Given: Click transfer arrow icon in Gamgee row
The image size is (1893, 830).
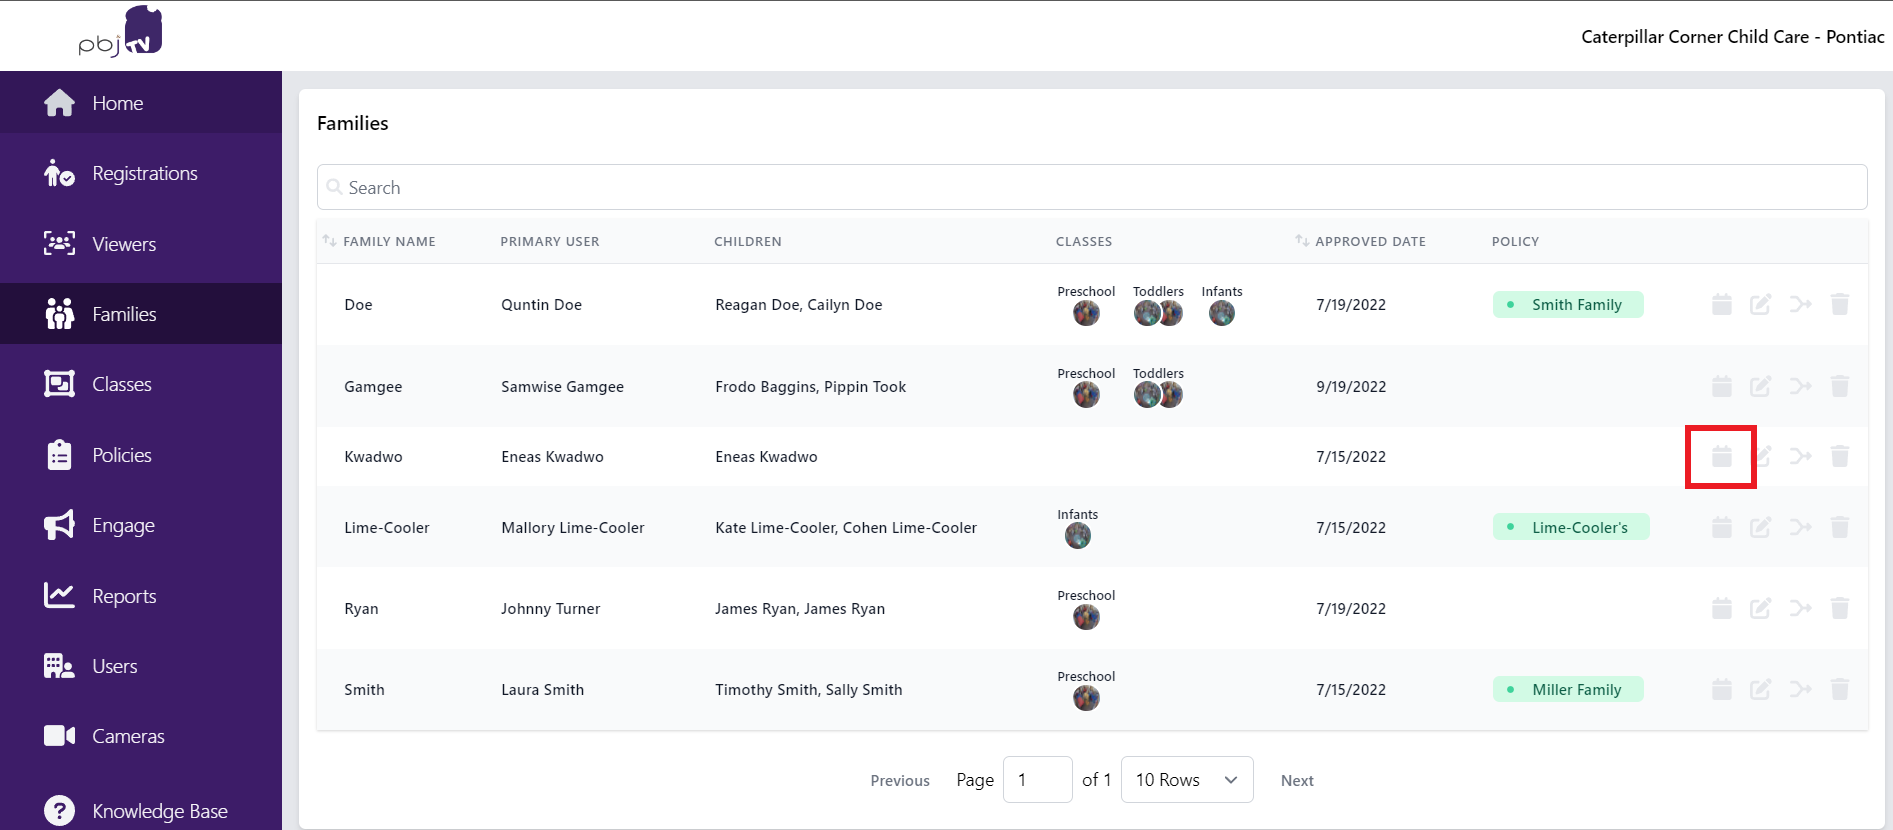Looking at the screenshot, I should [1800, 387].
